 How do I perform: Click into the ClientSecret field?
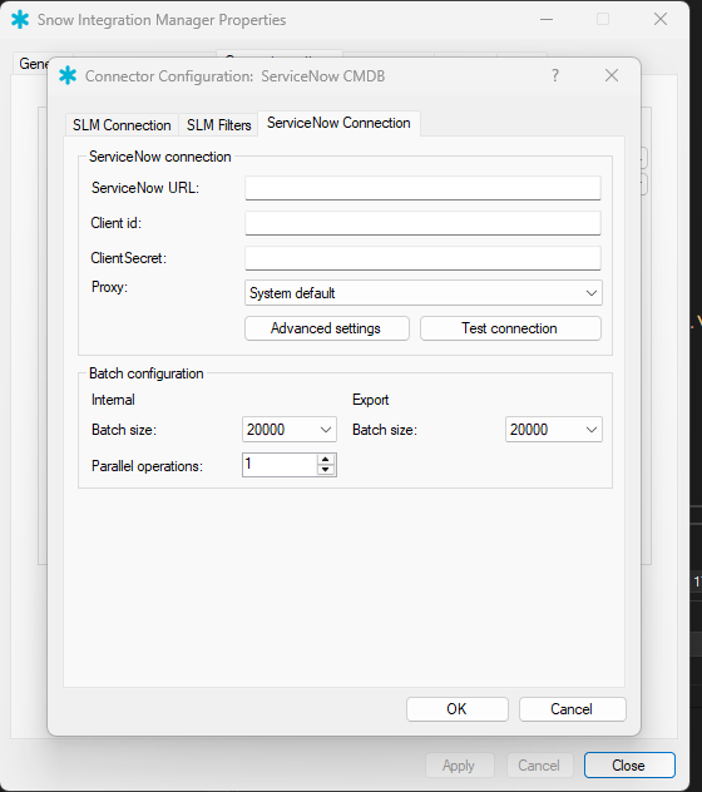coord(423,258)
